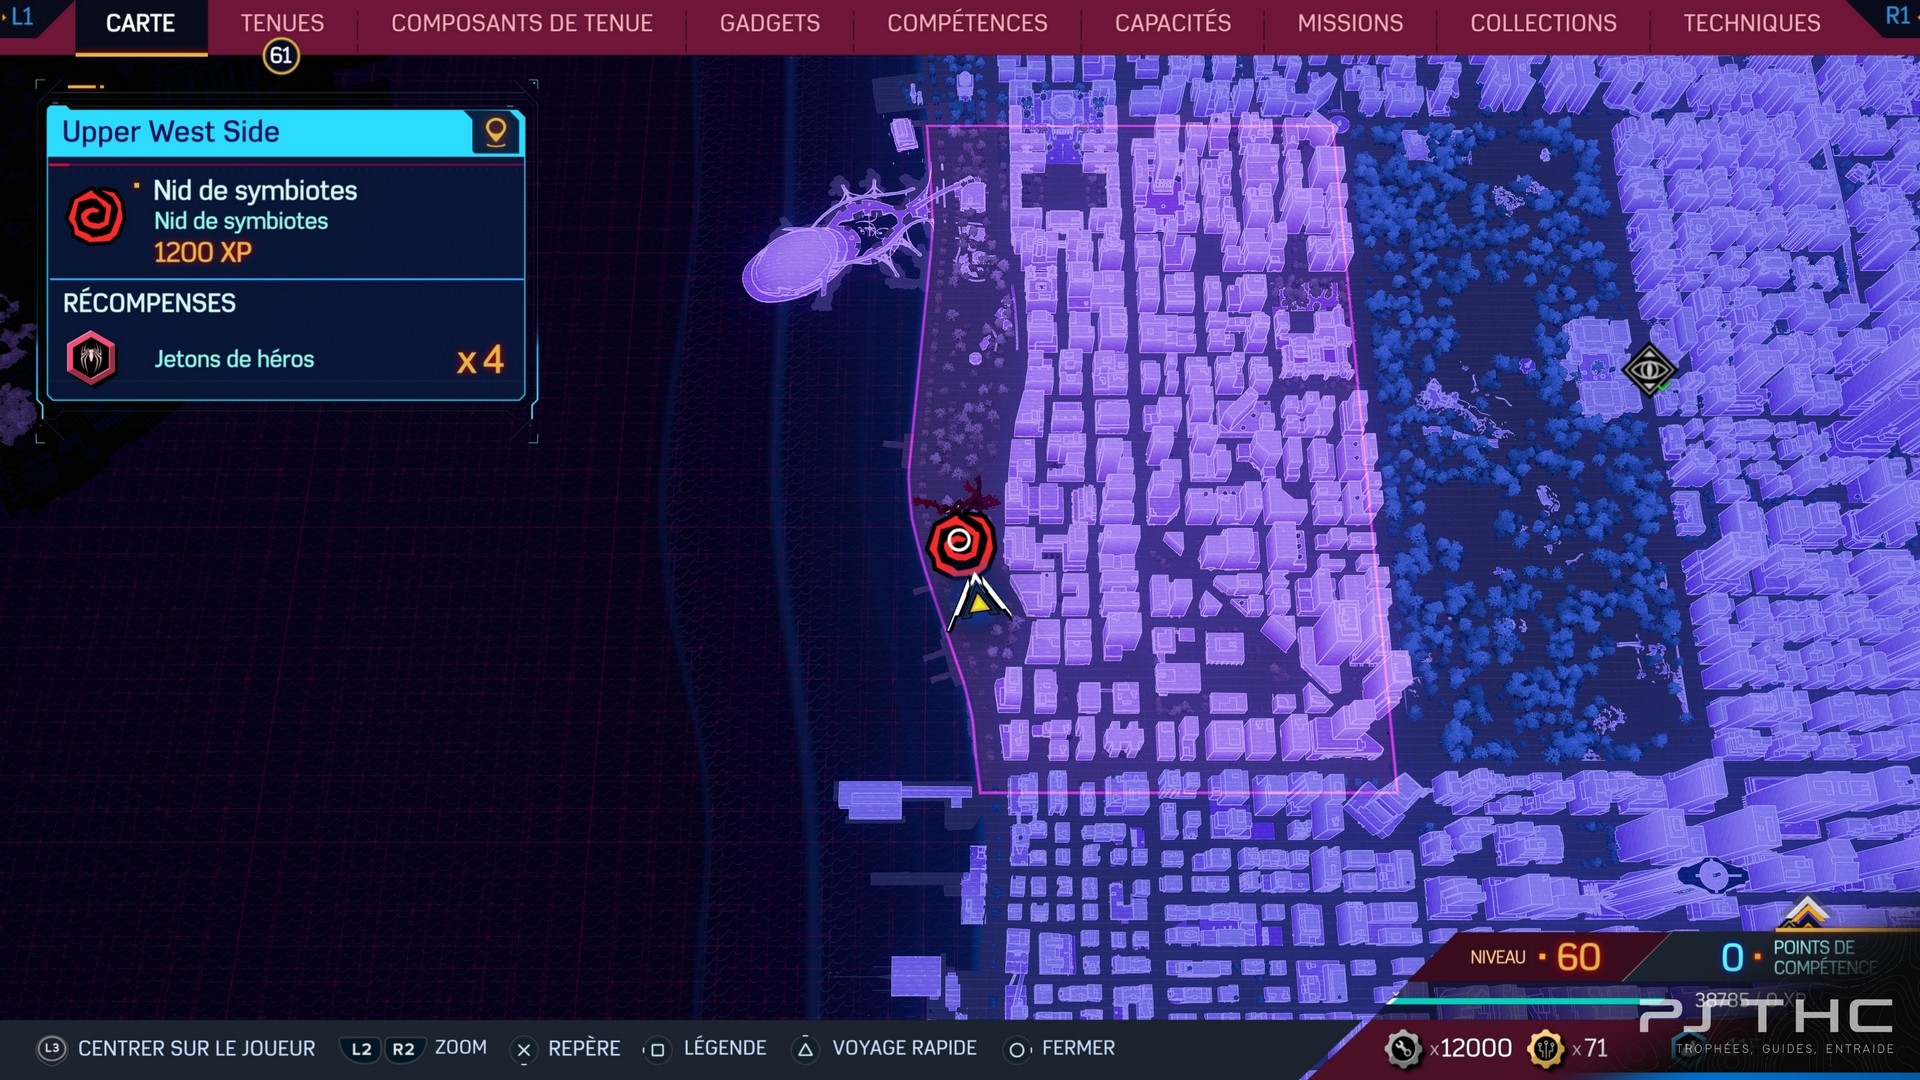The width and height of the screenshot is (1920, 1080).
Task: Click the circle button icon for FERMER
Action: click(1016, 1049)
